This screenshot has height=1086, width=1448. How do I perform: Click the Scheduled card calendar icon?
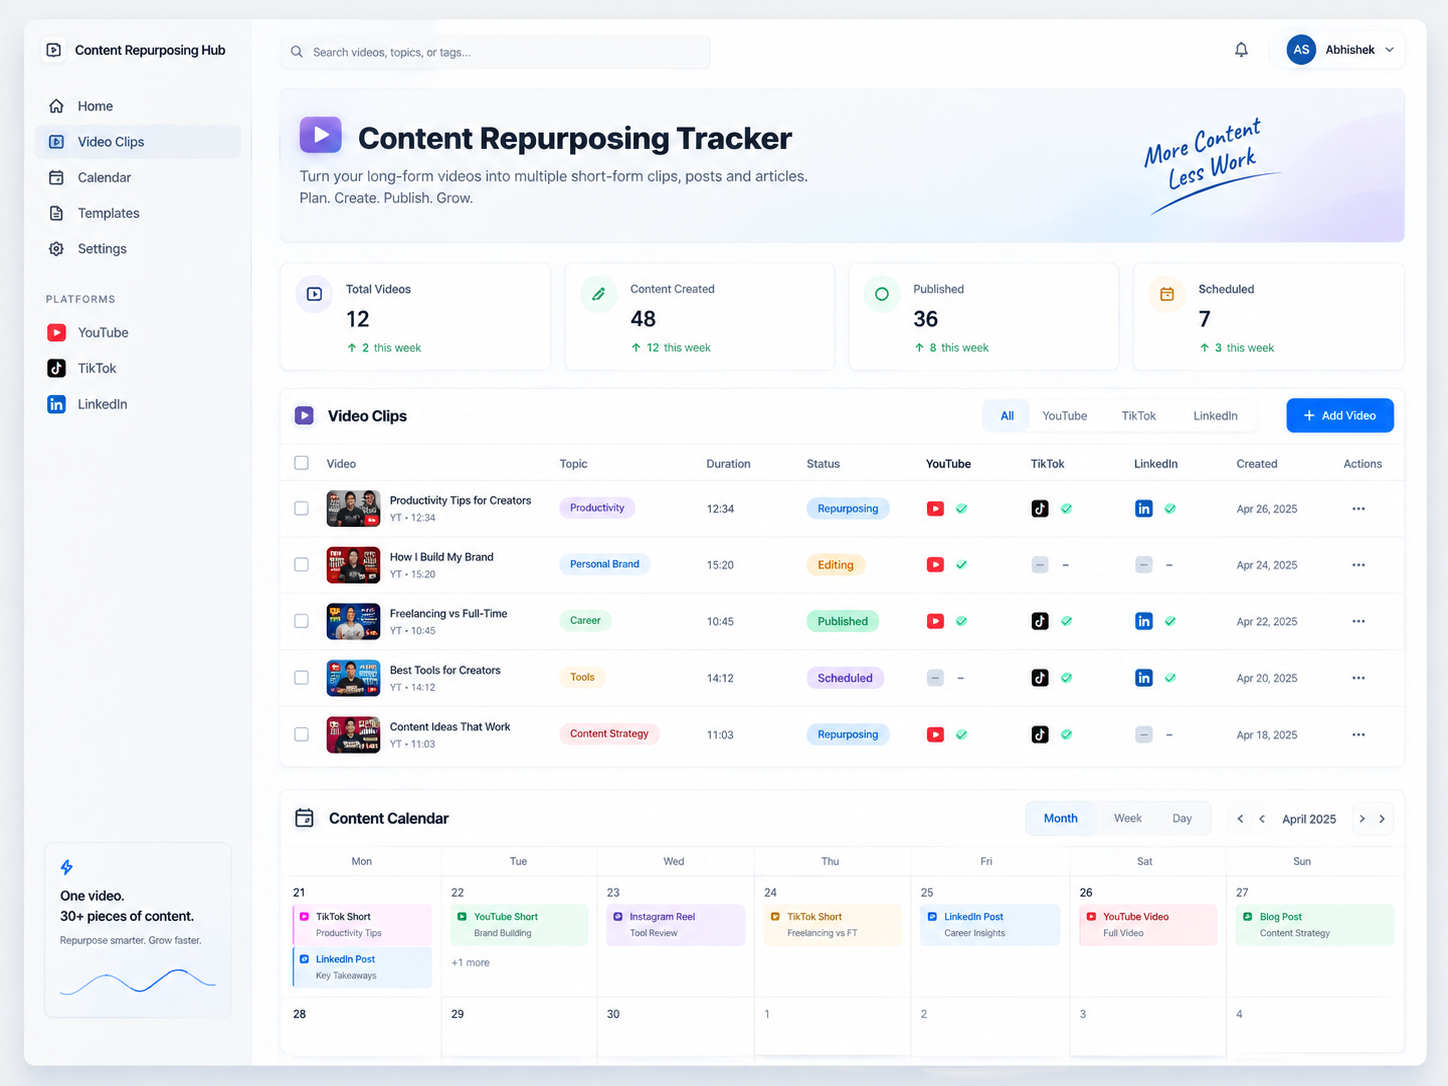[x=1166, y=294]
